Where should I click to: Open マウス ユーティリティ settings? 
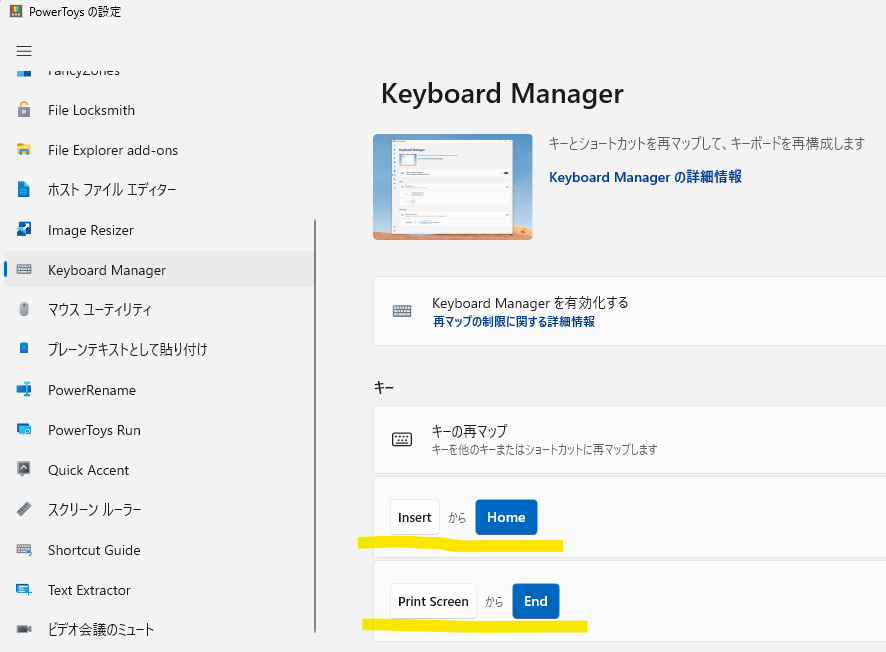pos(159,310)
